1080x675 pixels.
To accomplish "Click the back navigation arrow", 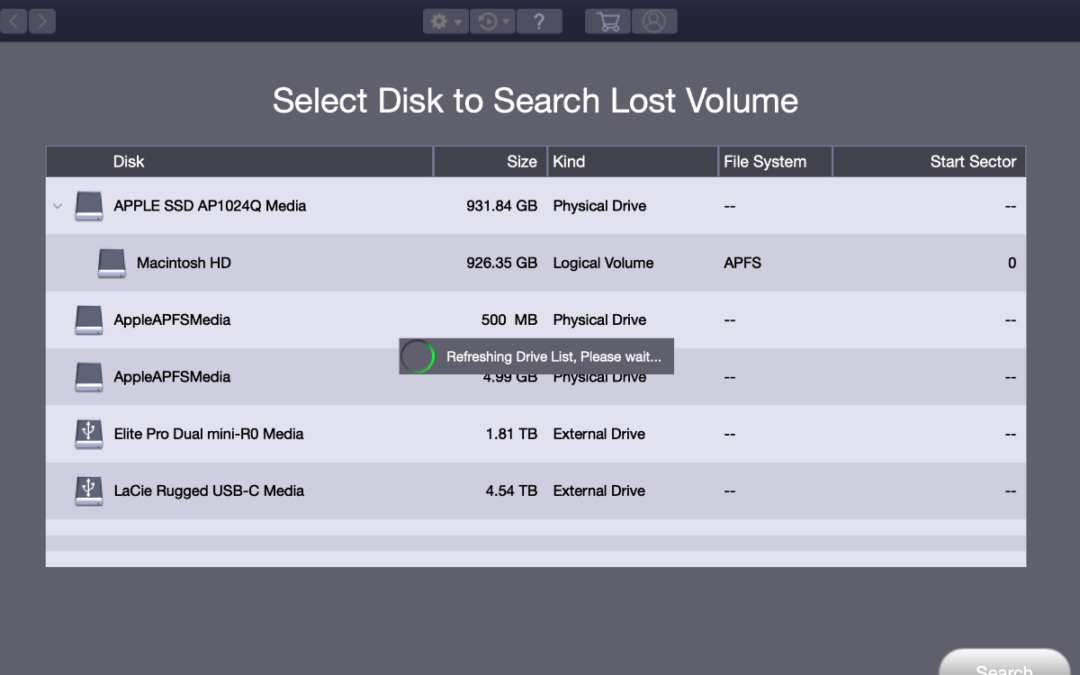I will (x=13, y=20).
